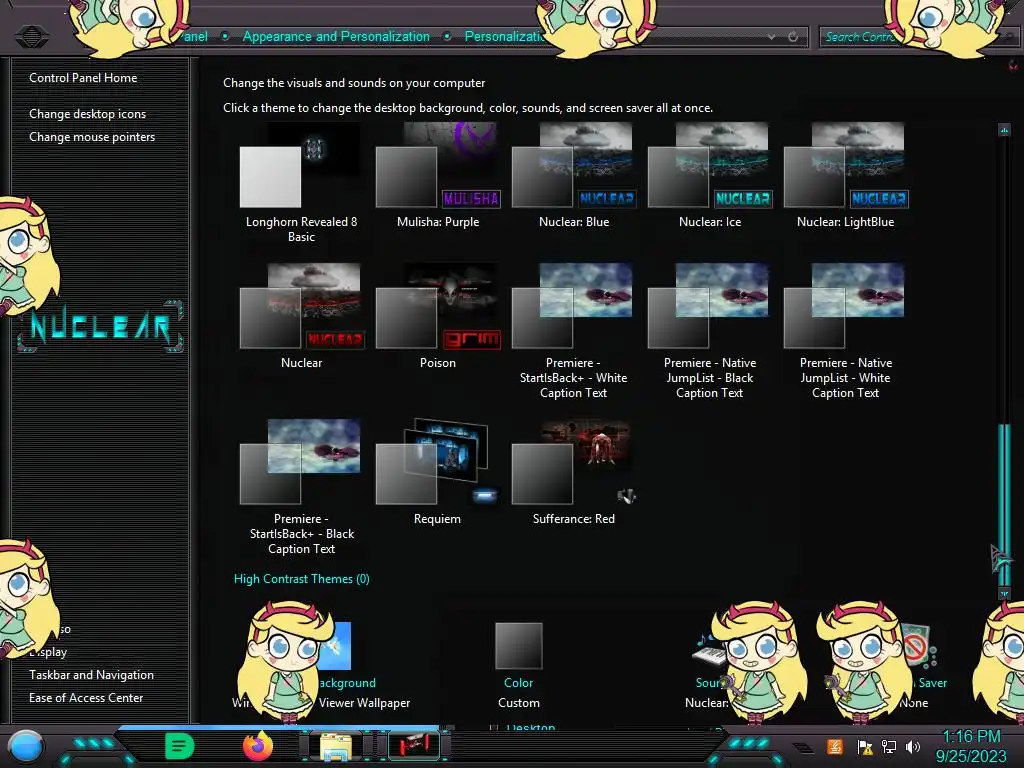Click the Search Control Panel field
The height and width of the screenshot is (768, 1024).
[x=917, y=37]
